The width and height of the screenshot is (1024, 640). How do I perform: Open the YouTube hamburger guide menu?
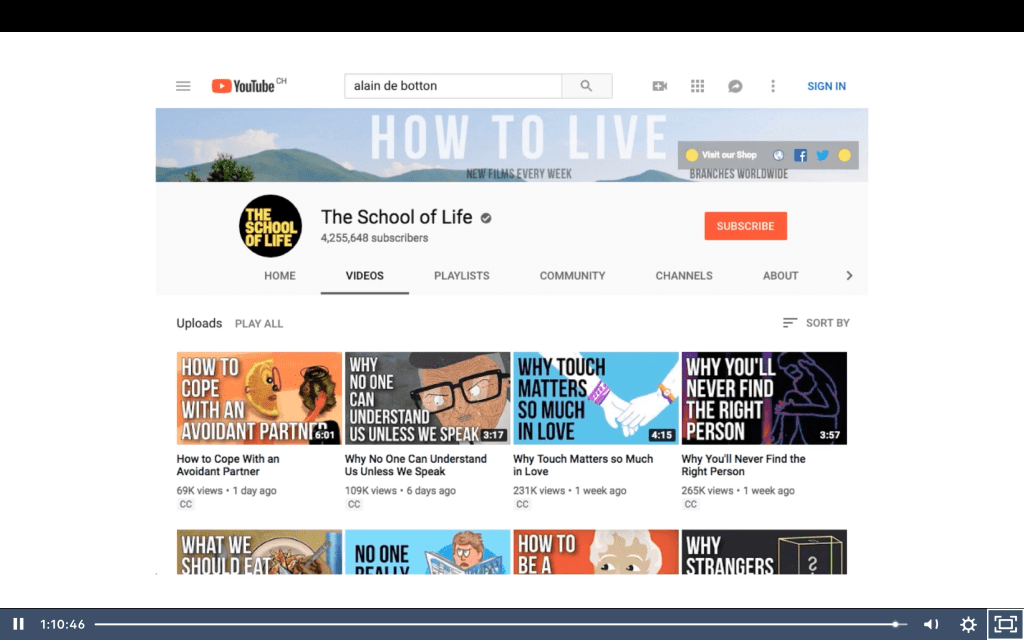[183, 86]
